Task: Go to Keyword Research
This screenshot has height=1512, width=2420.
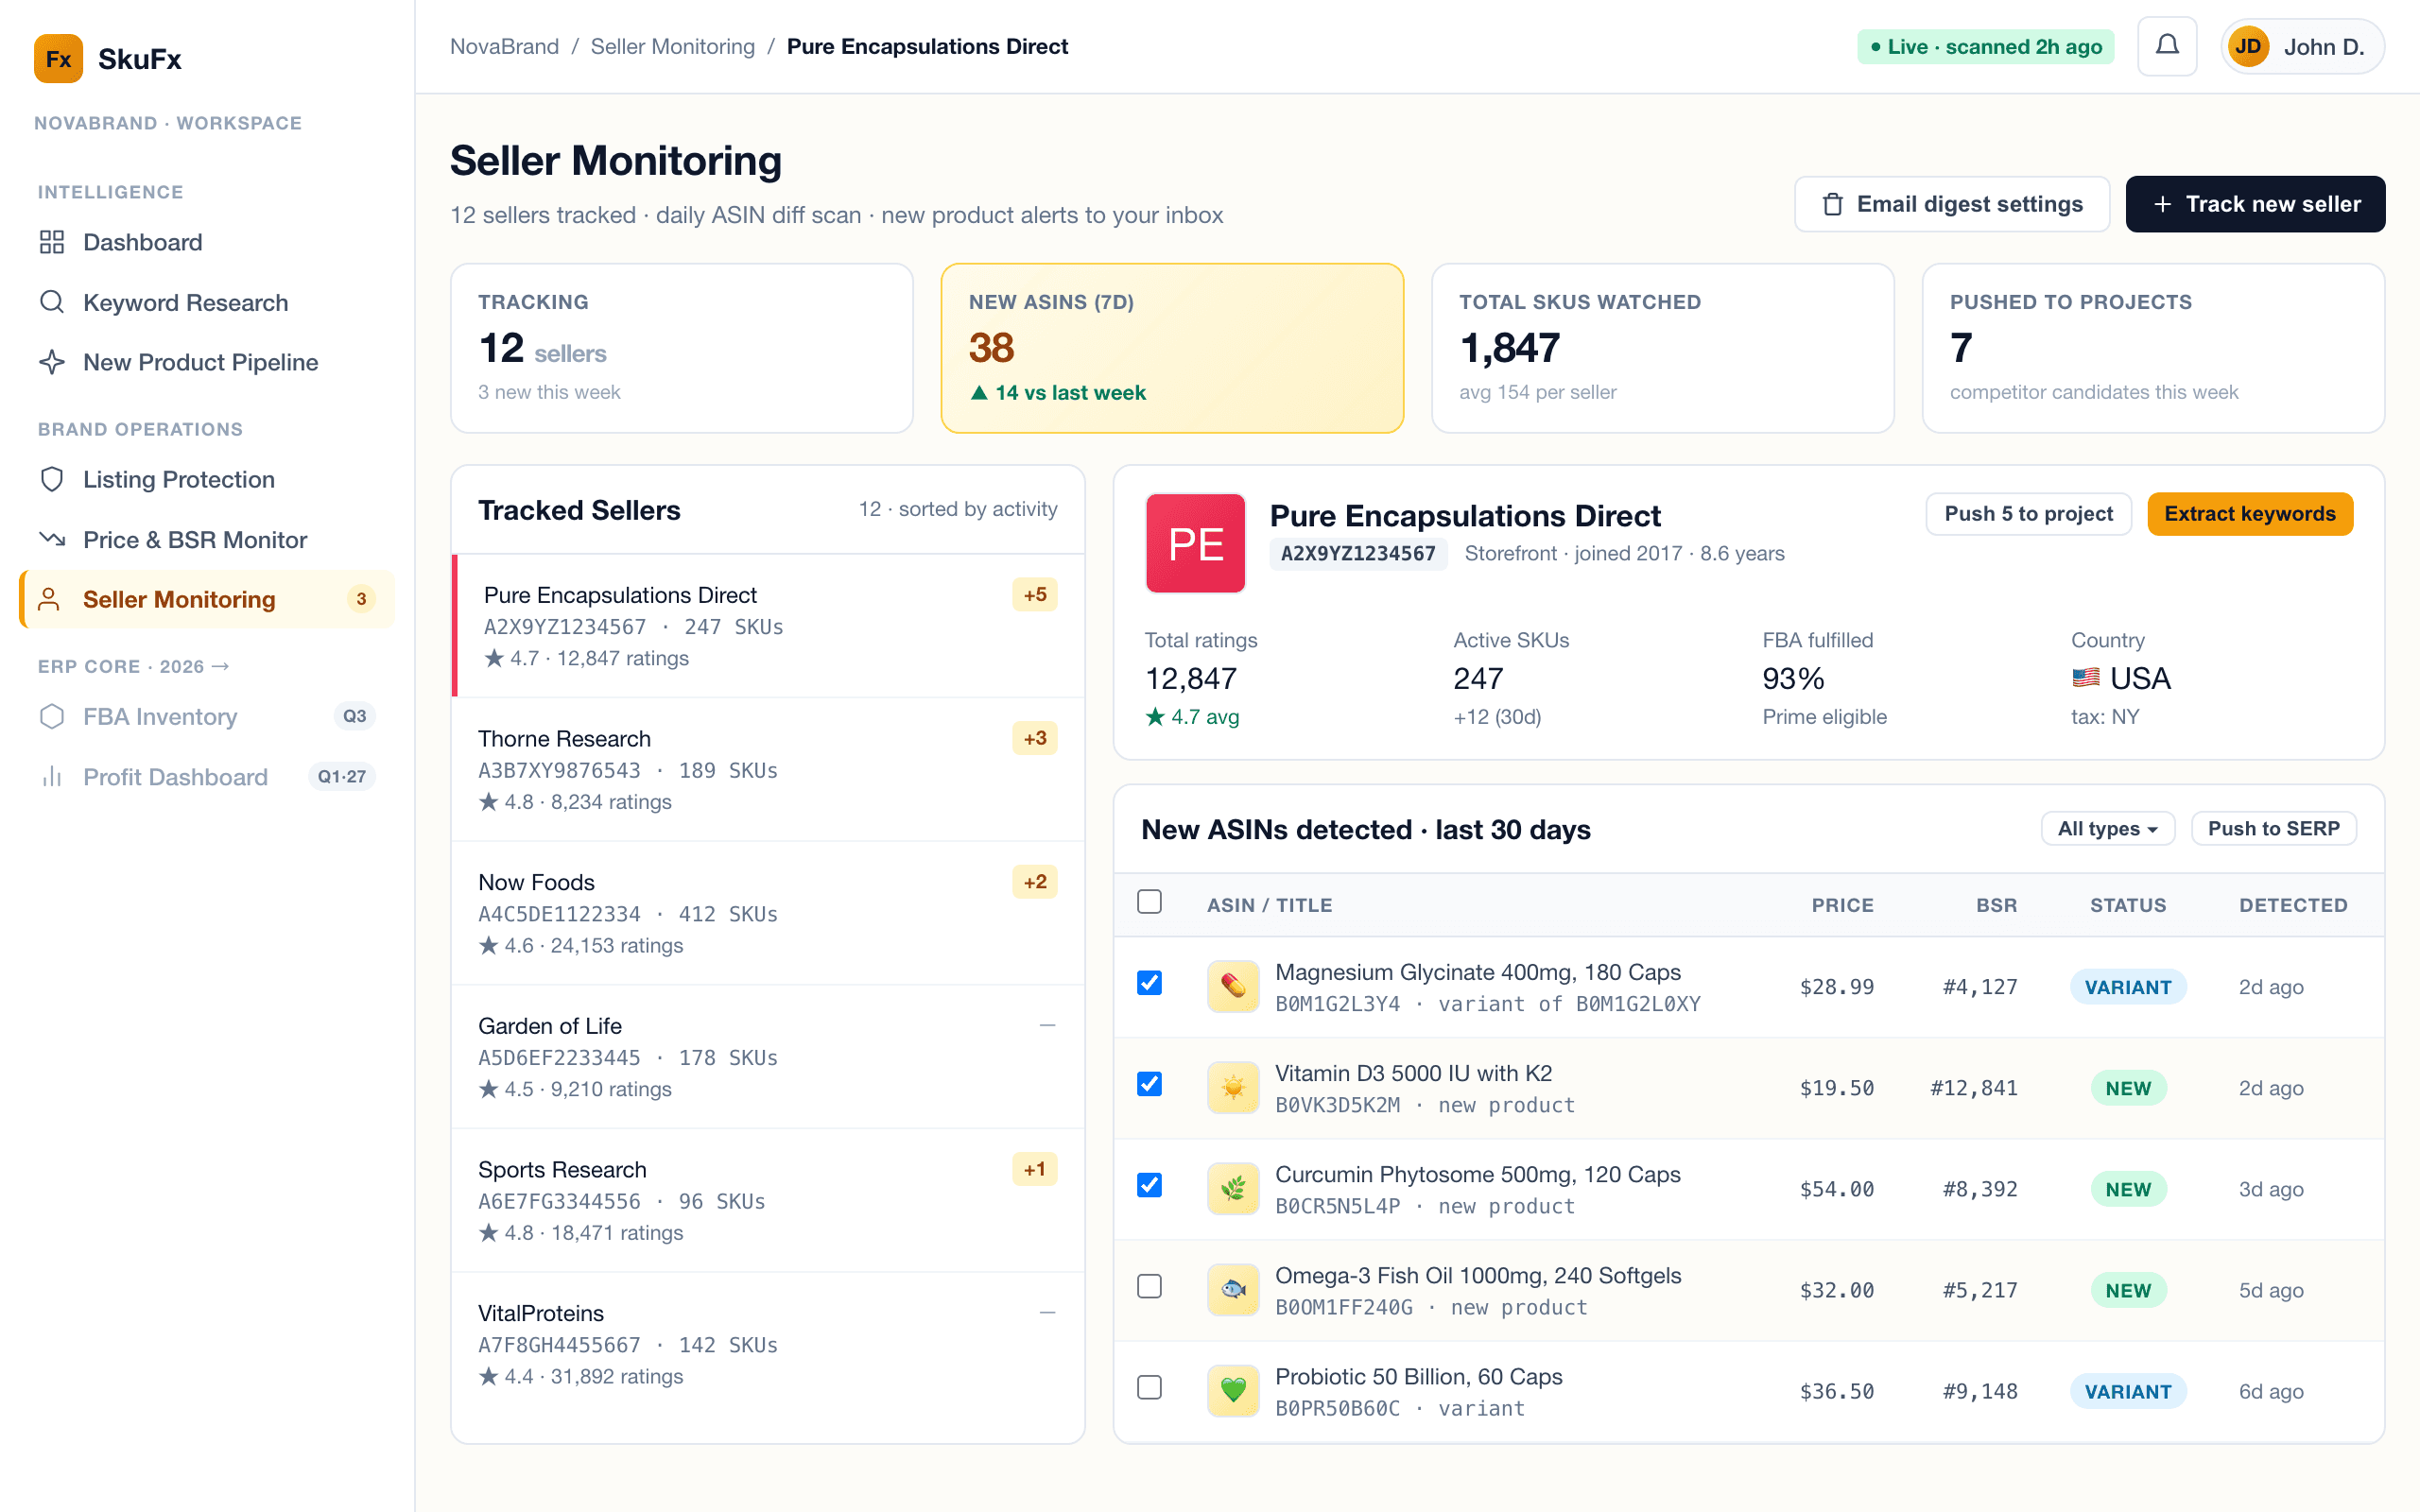Action: tap(207, 302)
